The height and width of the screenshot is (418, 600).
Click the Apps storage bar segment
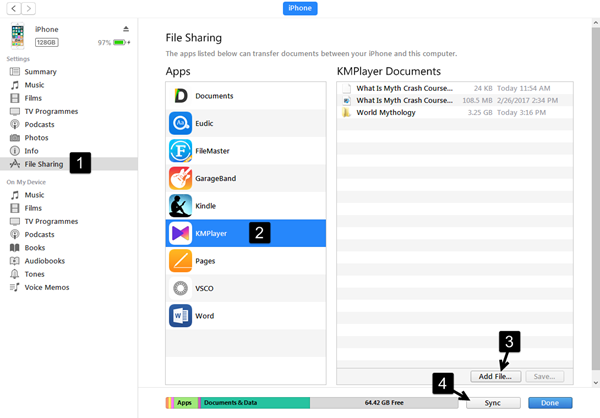[x=186, y=403]
